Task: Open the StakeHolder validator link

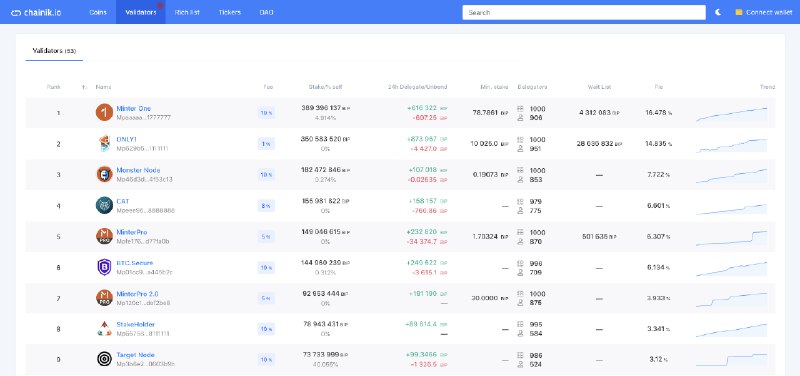Action: 136,324
